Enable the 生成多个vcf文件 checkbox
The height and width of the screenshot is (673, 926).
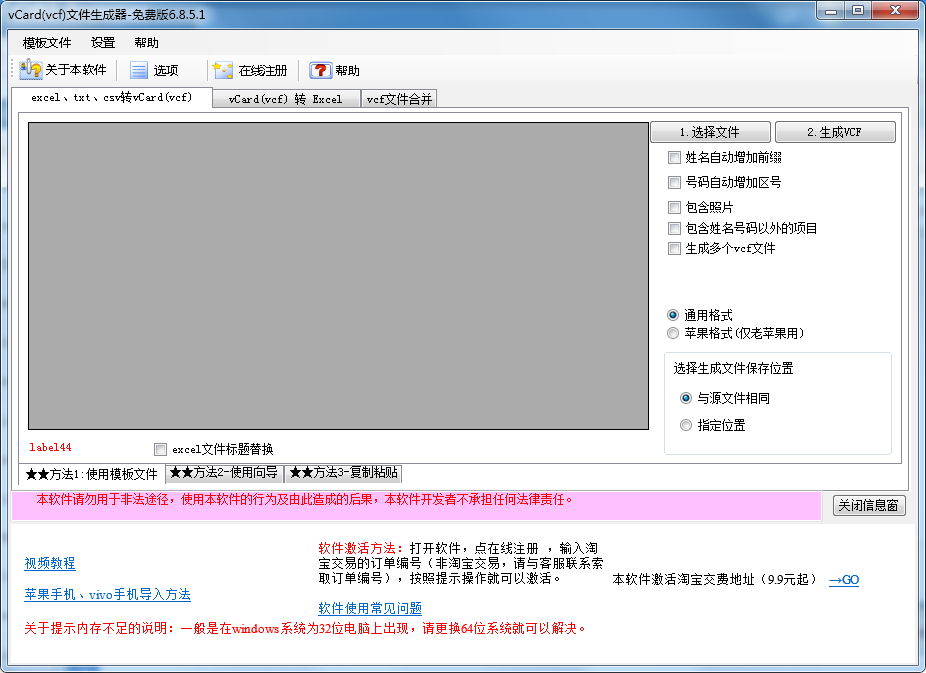[676, 249]
